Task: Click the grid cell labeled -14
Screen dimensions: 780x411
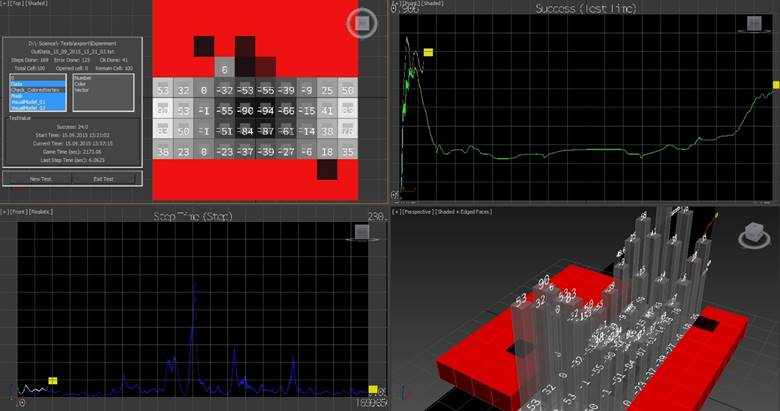Action: pyautogui.click(x=306, y=128)
